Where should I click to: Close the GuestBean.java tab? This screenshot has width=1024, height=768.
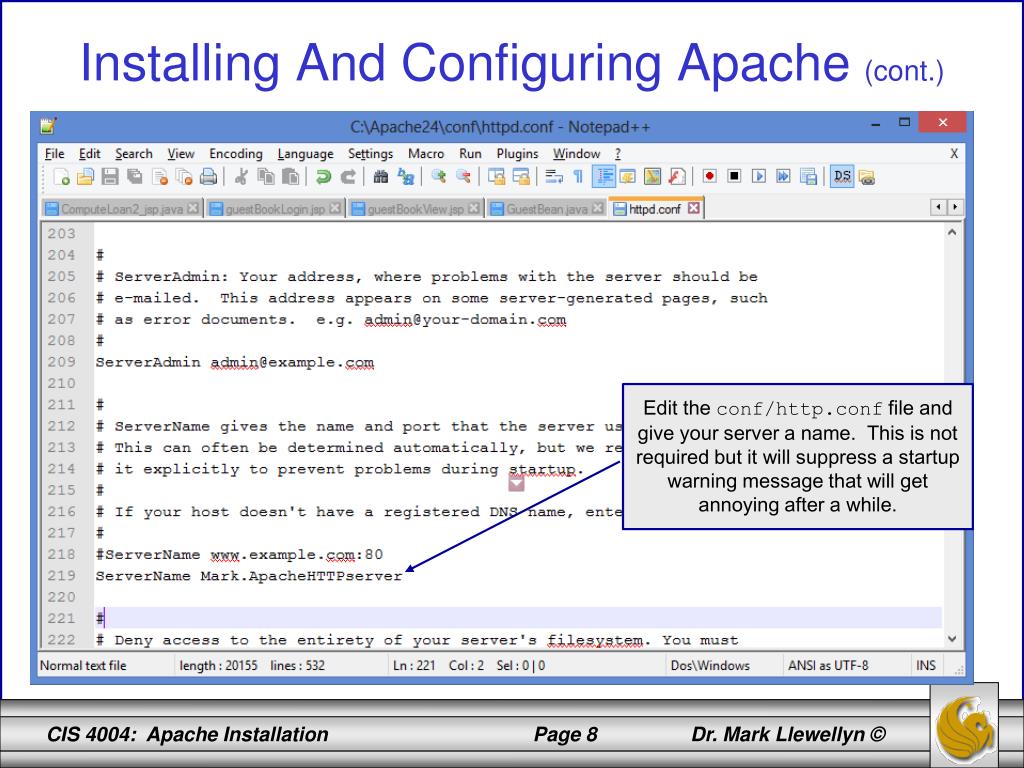tap(598, 208)
